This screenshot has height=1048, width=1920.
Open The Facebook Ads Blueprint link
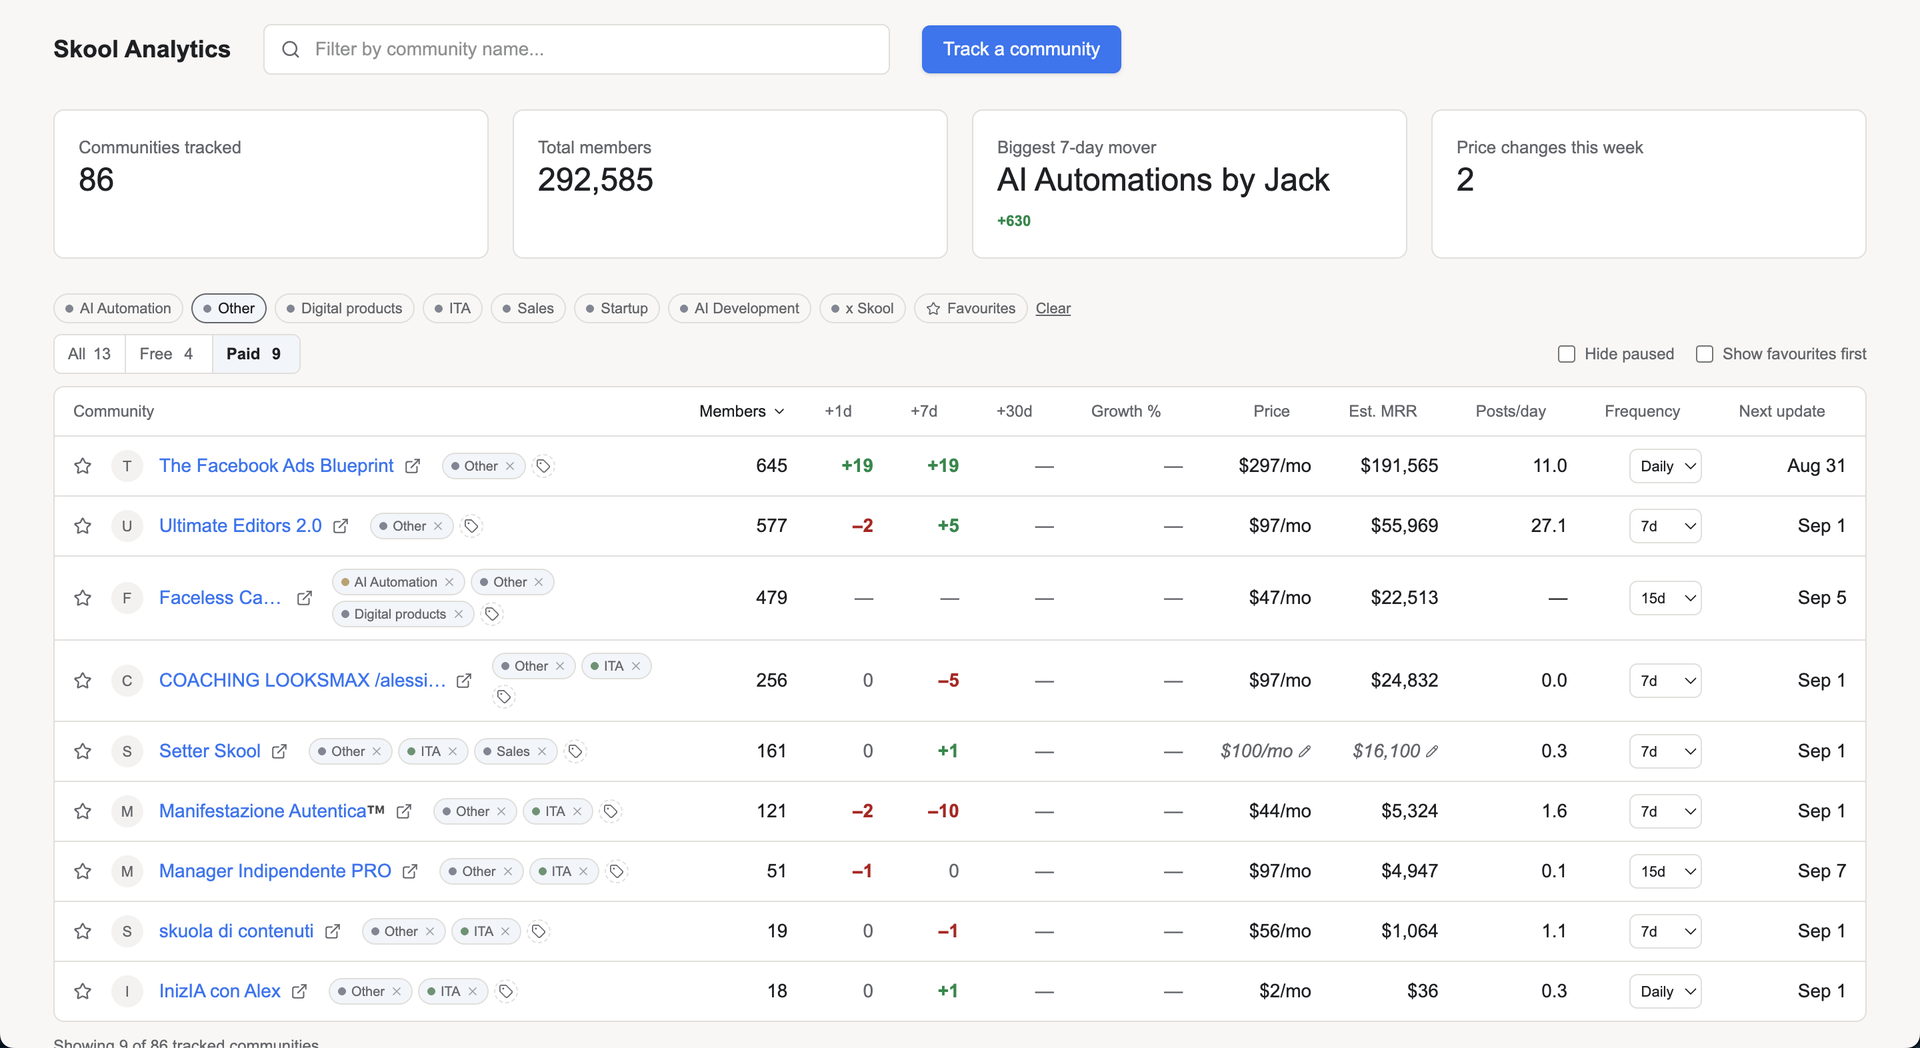point(276,466)
